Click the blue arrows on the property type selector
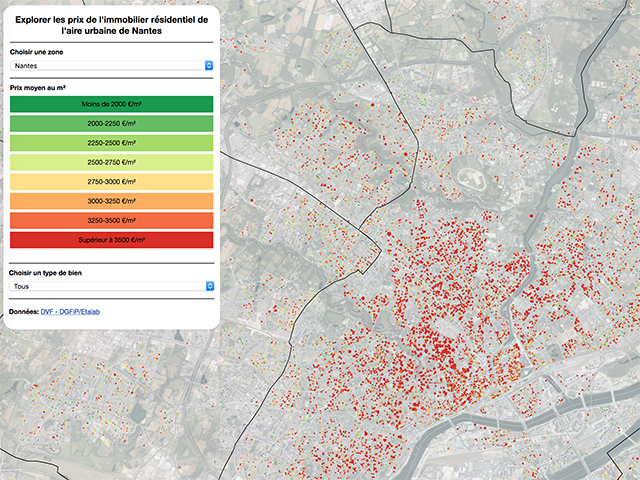 click(x=208, y=285)
